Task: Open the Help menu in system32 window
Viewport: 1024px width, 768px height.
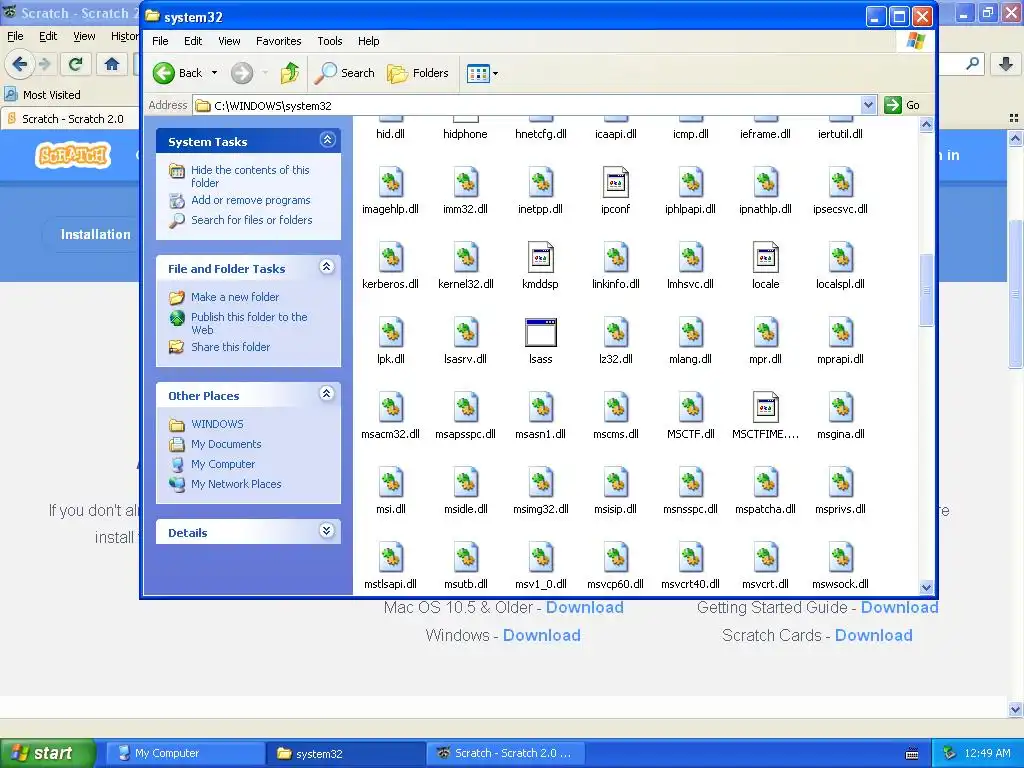Action: click(368, 41)
